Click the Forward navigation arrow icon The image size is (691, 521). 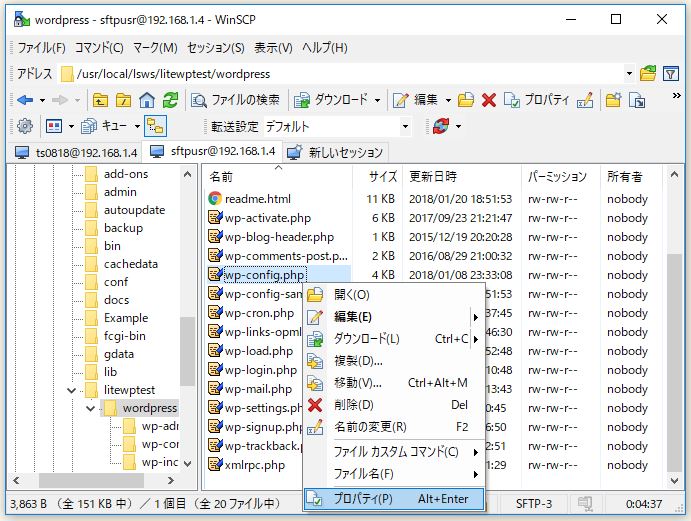coord(59,100)
